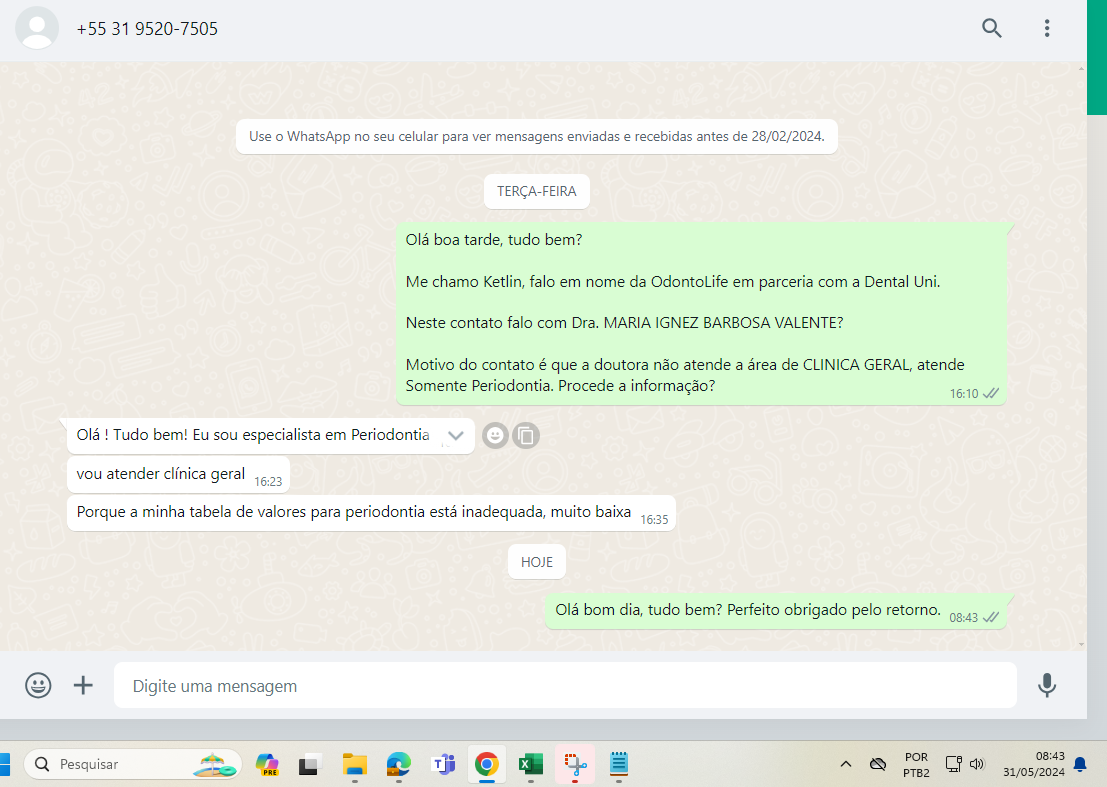Screen dimensions: 1107x787
Task: Open the contact profile picture avatar
Action: (x=37, y=28)
